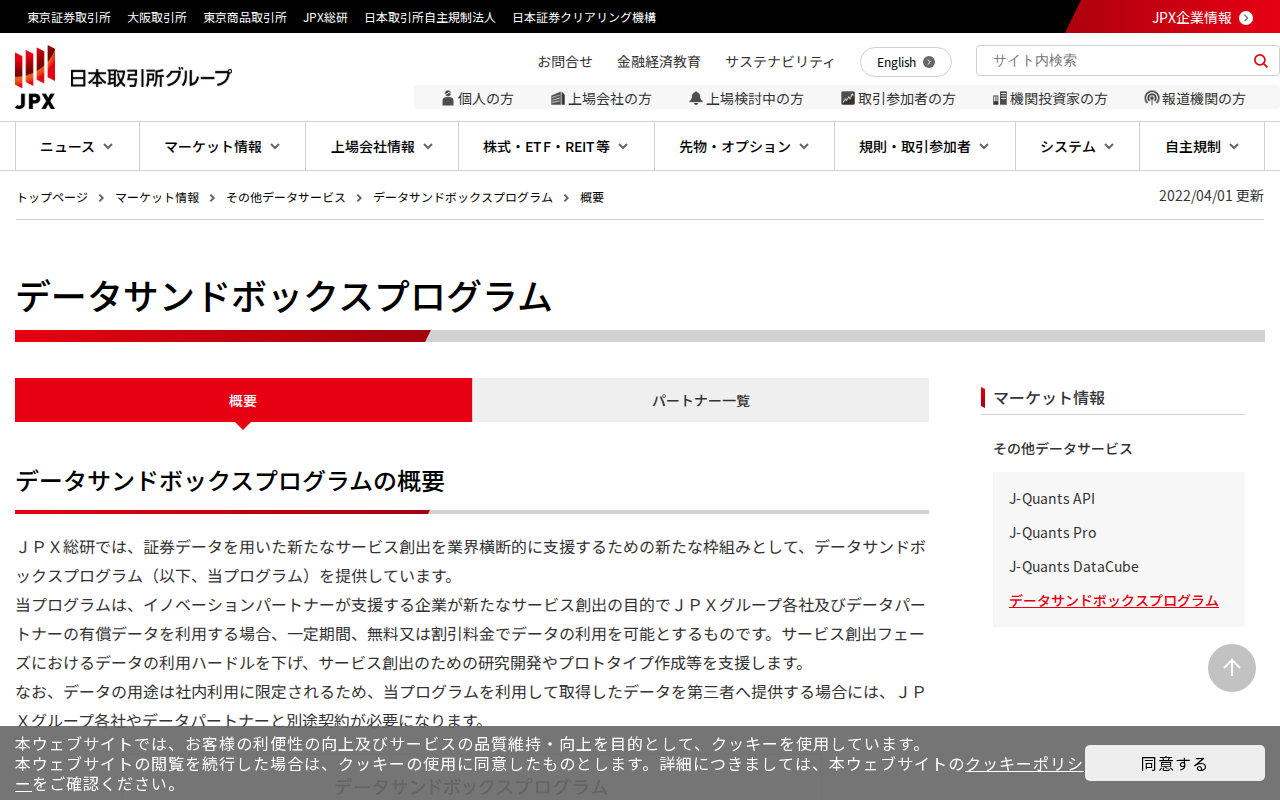The image size is (1280, 800).
Task: Open J-Quants API in sidebar
Action: pos(1052,498)
